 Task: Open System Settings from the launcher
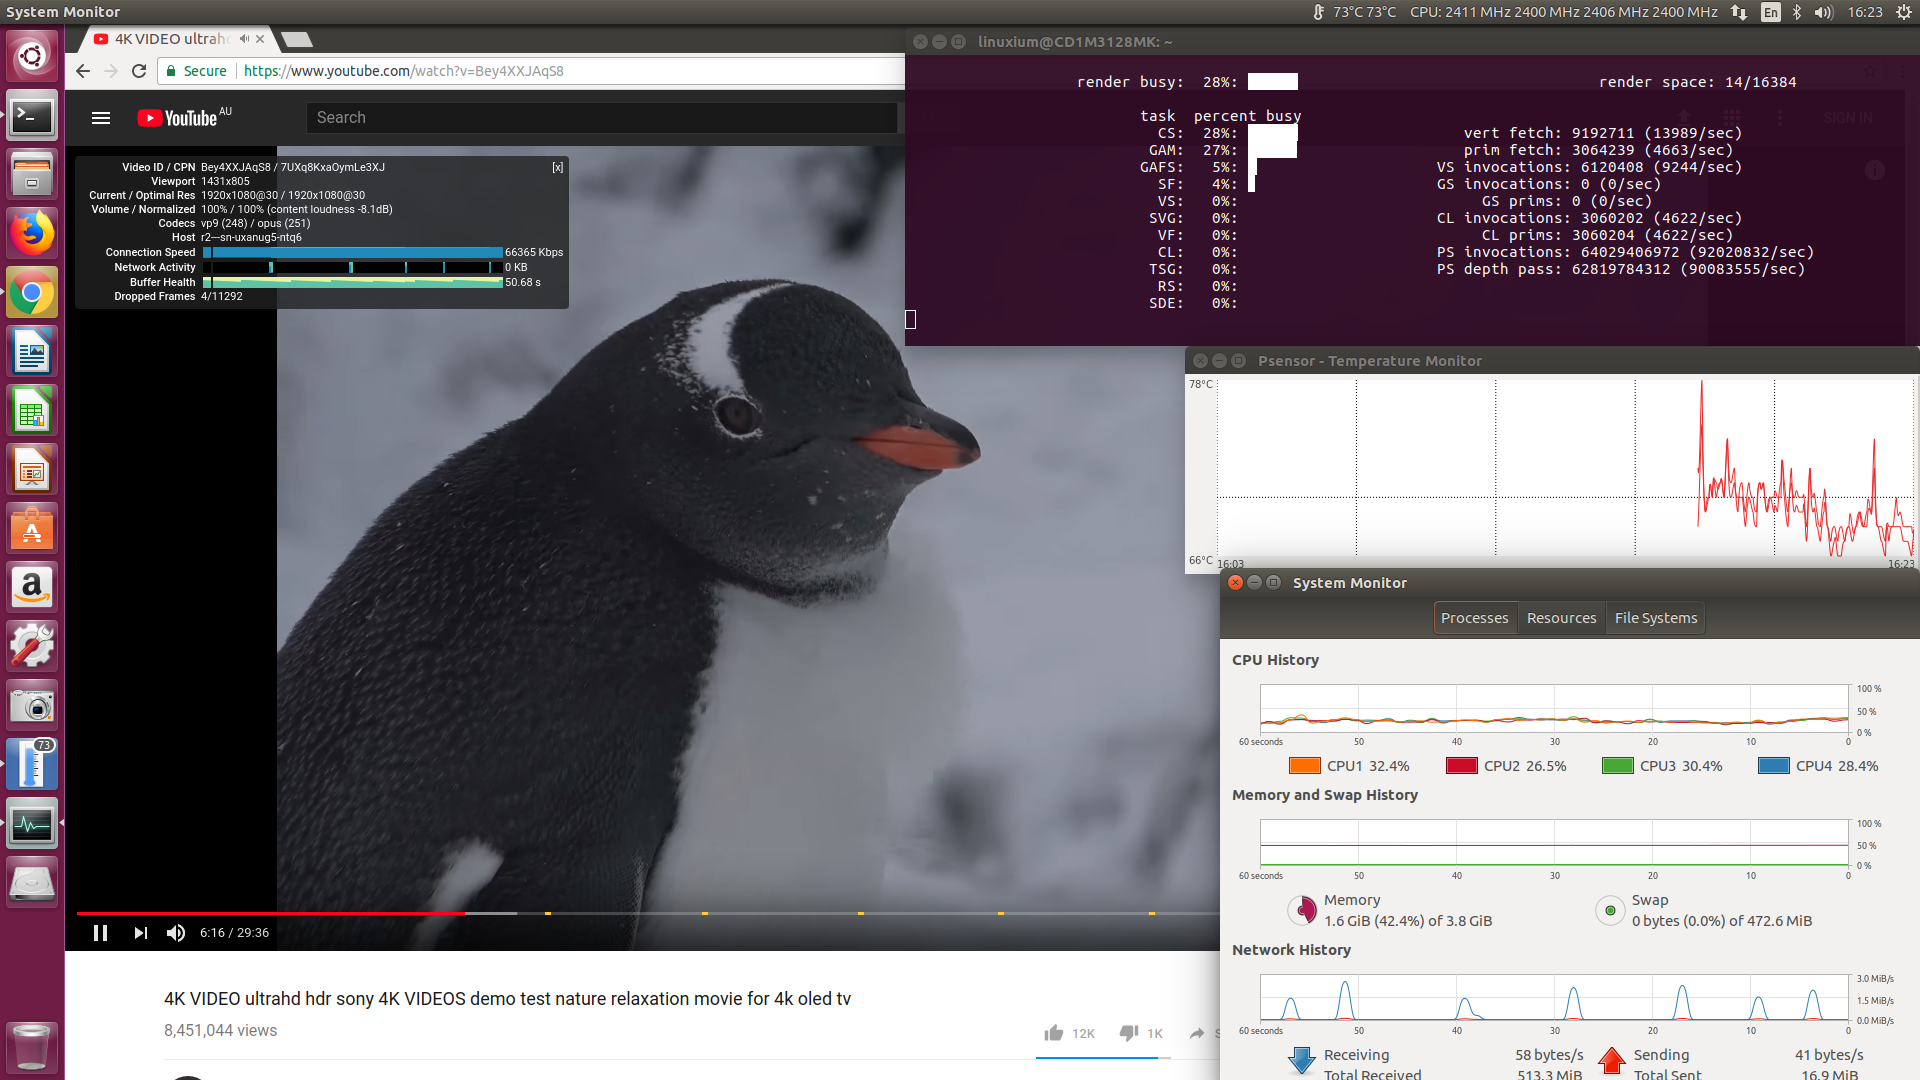tap(32, 647)
